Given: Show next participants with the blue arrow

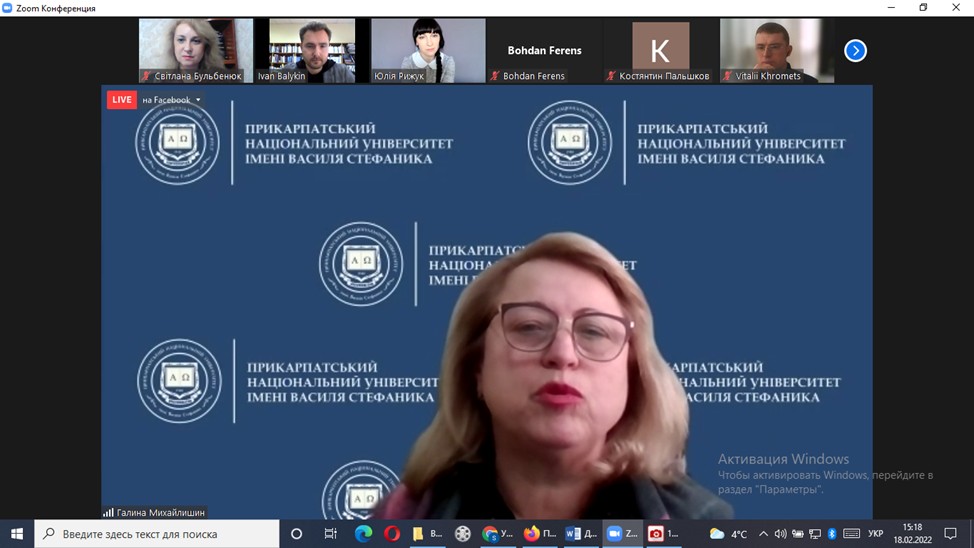Looking at the screenshot, I should [855, 51].
